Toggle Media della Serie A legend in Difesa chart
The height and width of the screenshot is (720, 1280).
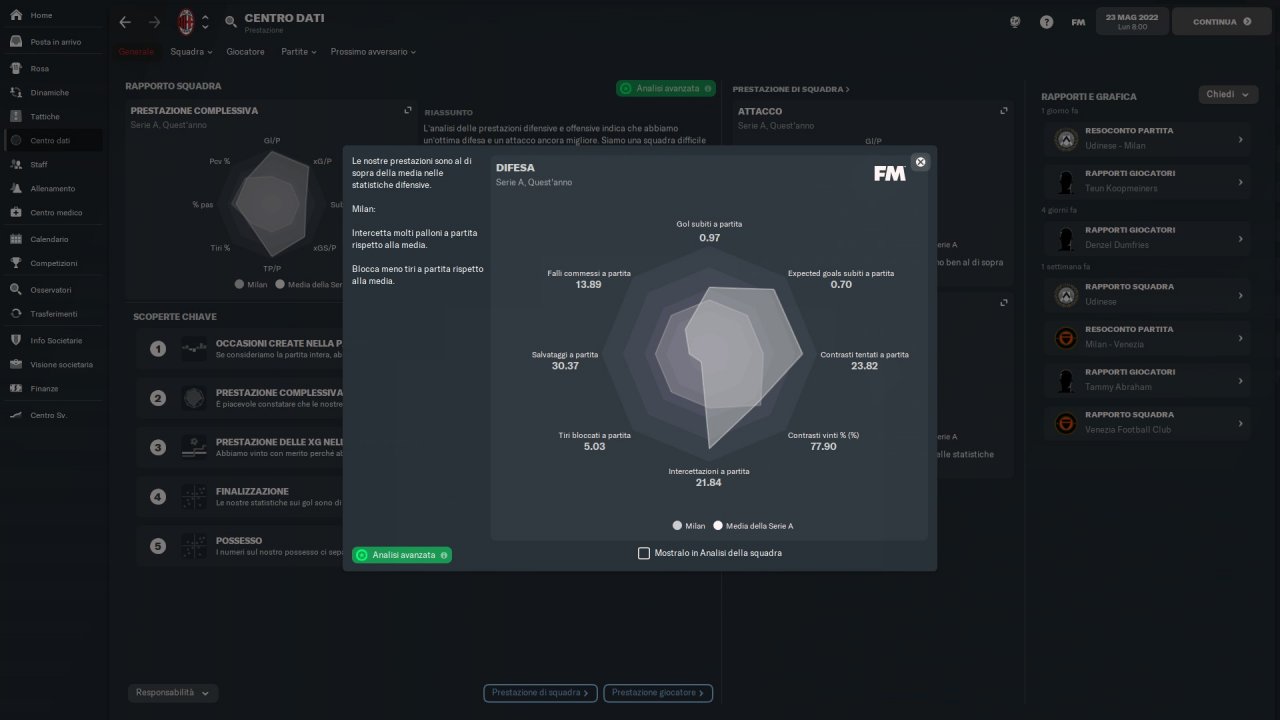[753, 525]
